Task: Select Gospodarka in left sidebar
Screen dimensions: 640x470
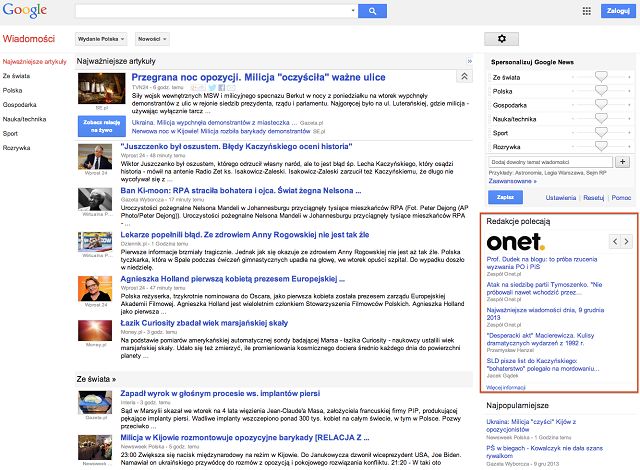Action: pyautogui.click(x=20, y=104)
